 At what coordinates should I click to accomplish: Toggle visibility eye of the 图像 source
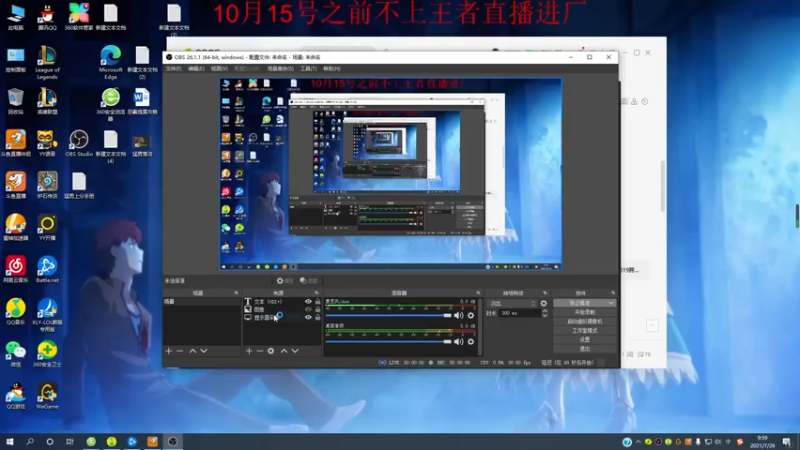pos(308,309)
